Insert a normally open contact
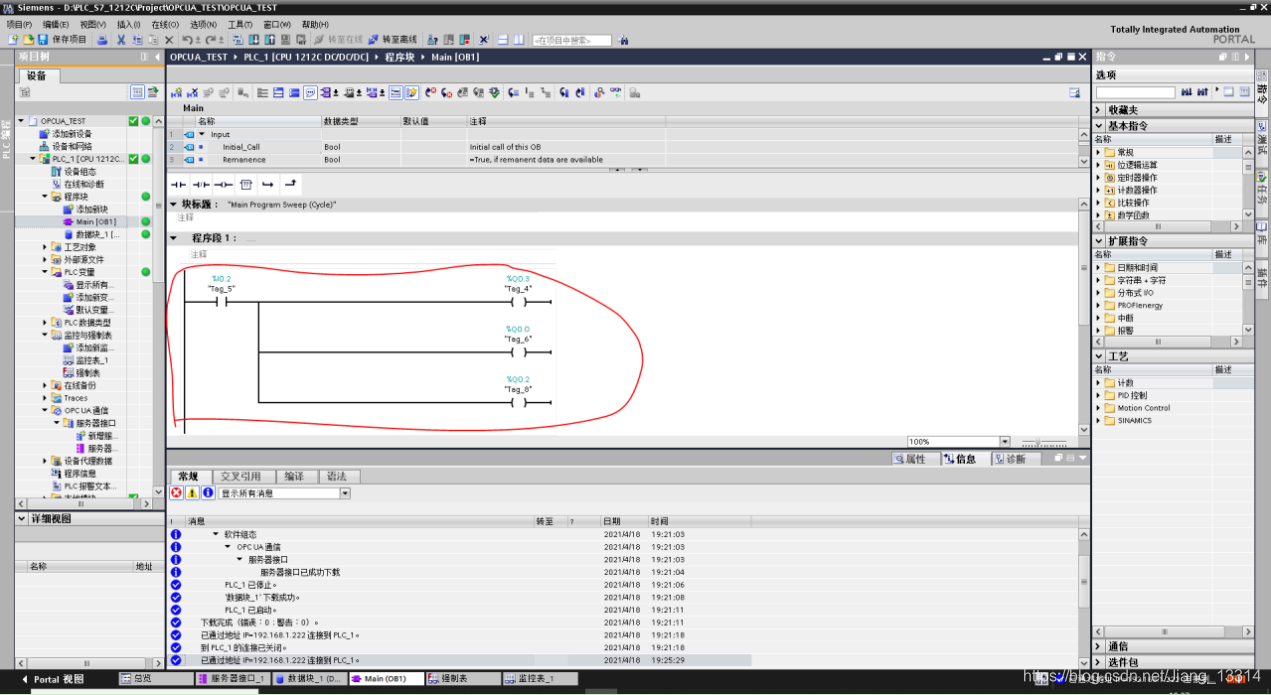 pos(179,185)
